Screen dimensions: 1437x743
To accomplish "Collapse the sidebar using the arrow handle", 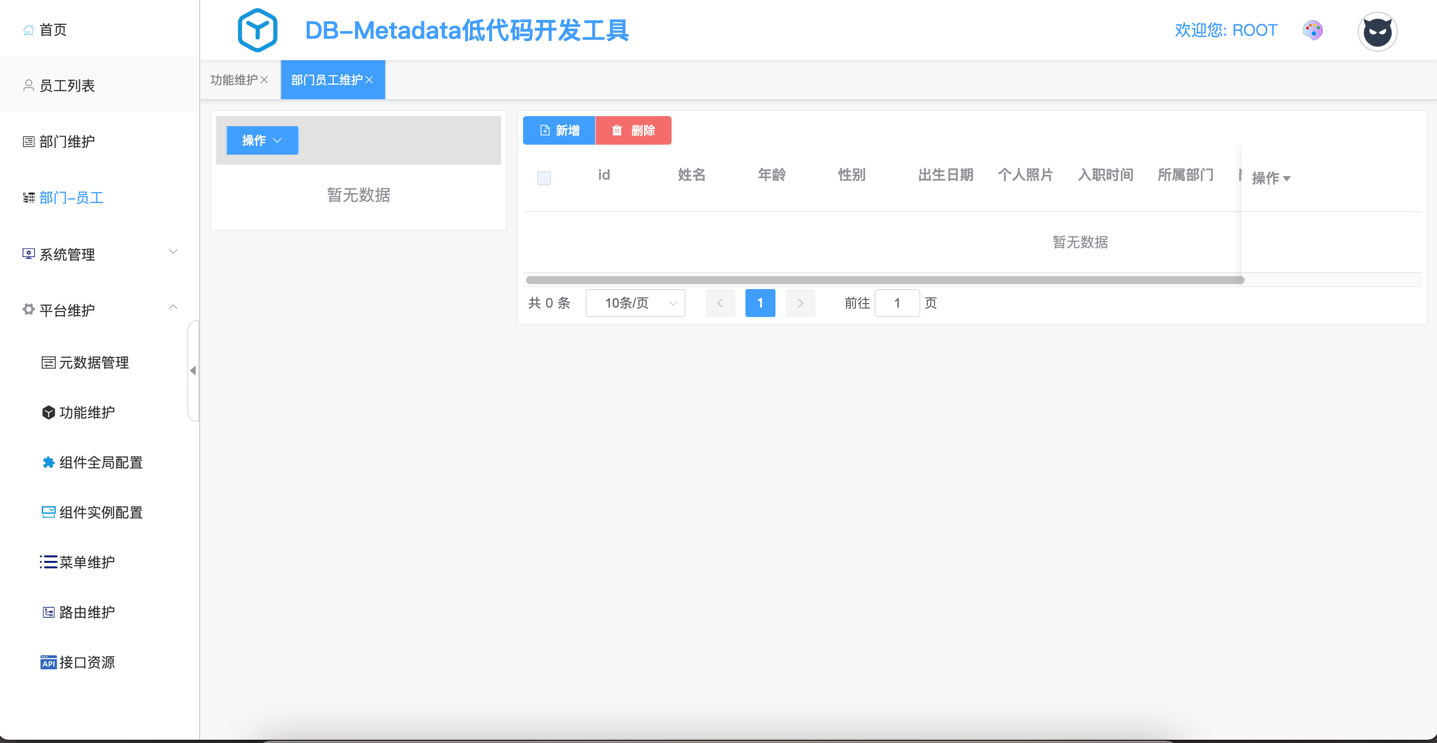I will point(193,371).
